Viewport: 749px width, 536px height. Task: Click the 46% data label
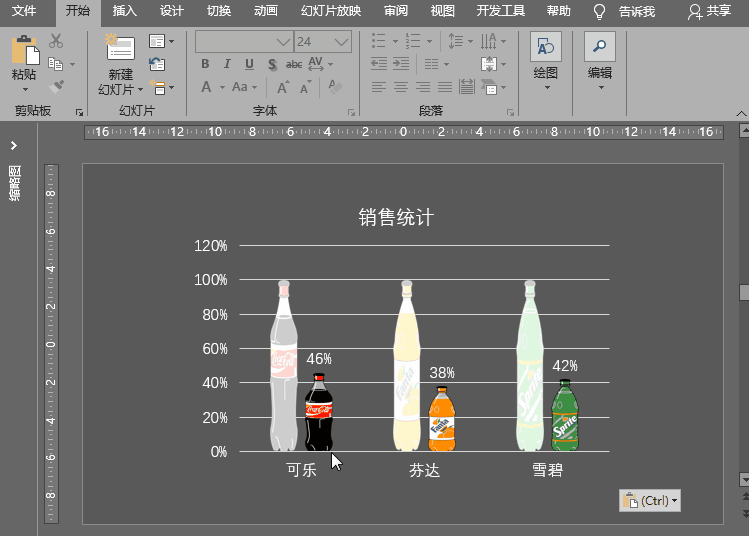coord(319,359)
